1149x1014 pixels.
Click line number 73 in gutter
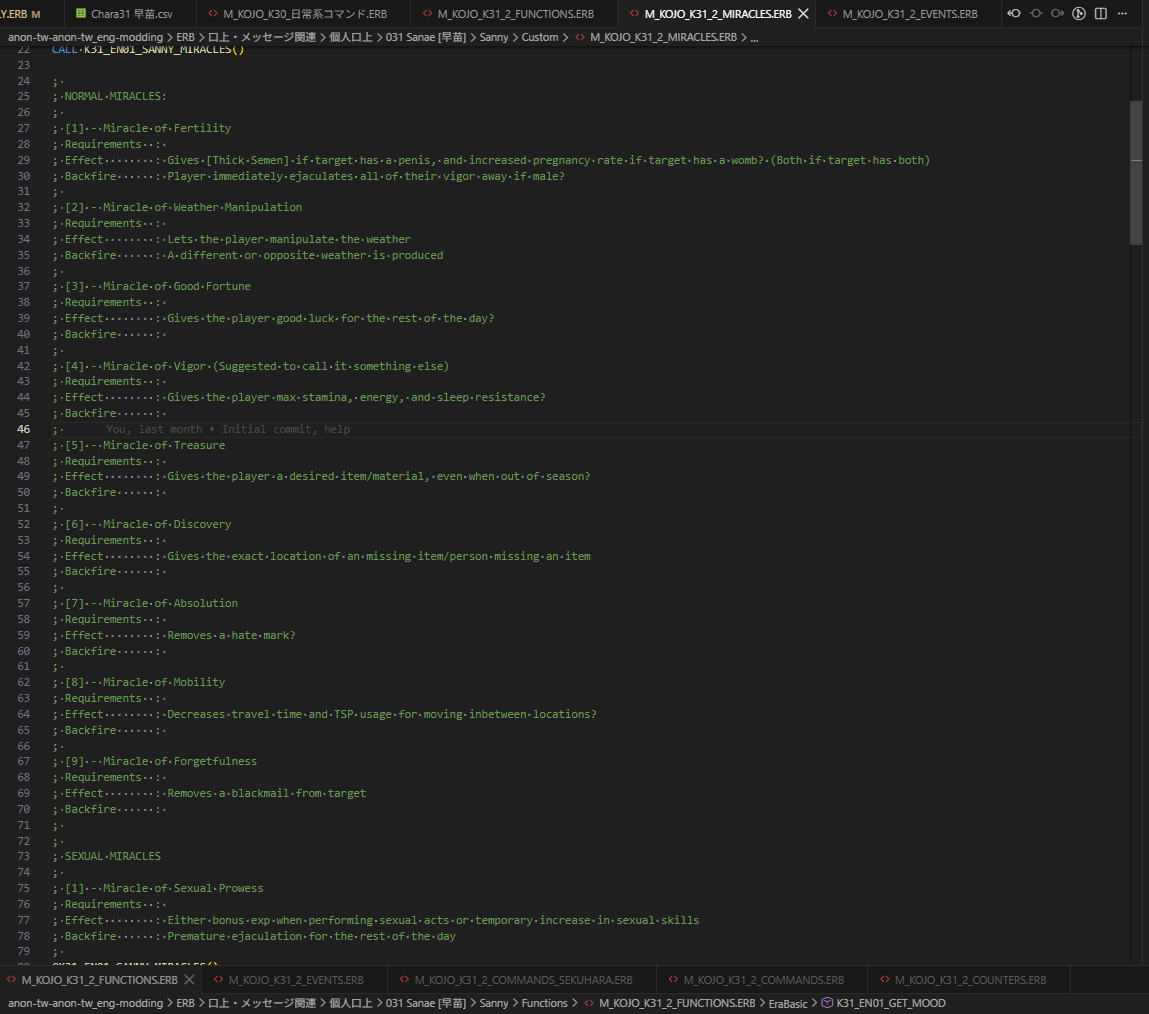pyautogui.click(x=23, y=856)
